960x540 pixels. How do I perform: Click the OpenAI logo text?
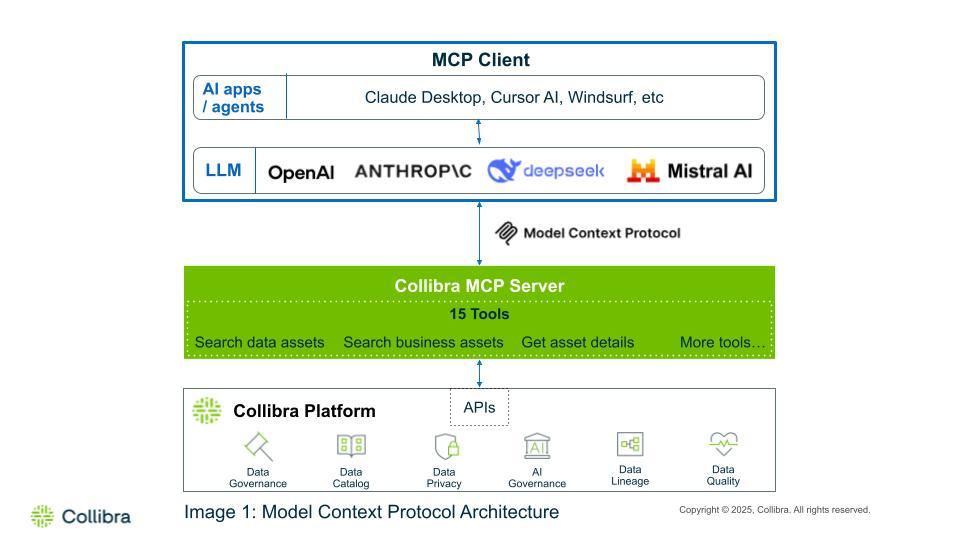coord(301,172)
